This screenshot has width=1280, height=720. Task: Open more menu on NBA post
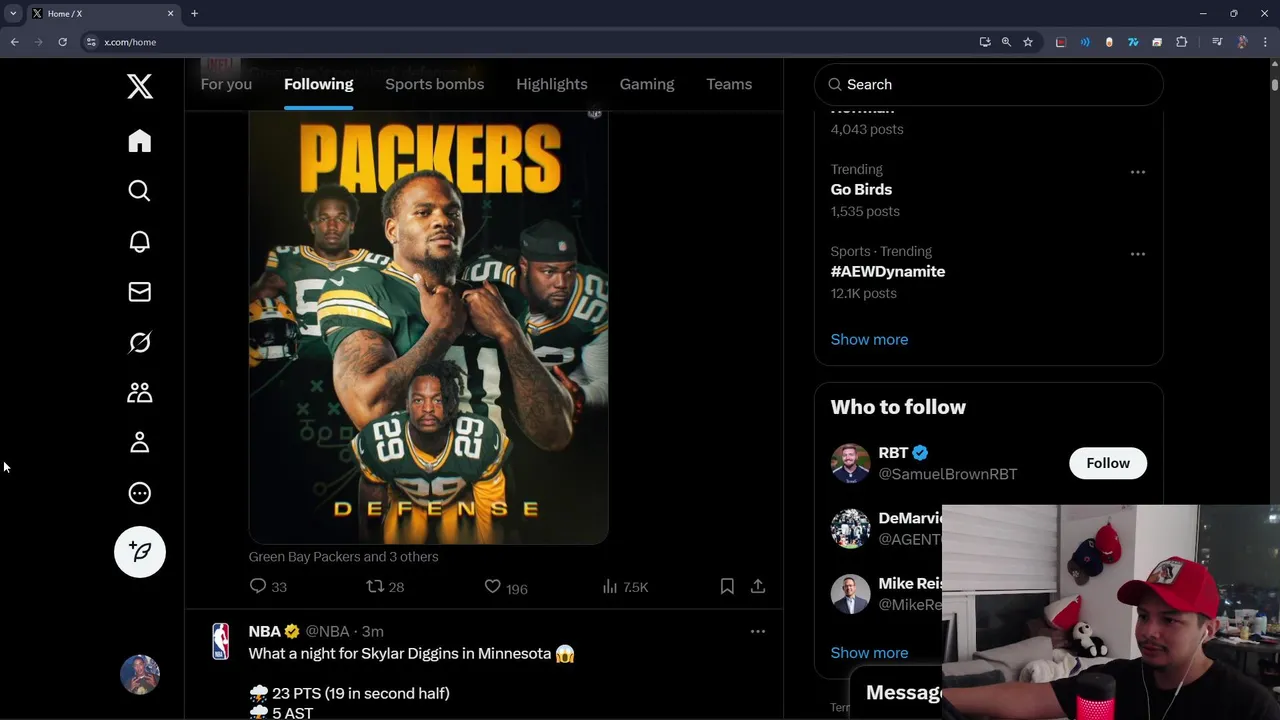[758, 631]
